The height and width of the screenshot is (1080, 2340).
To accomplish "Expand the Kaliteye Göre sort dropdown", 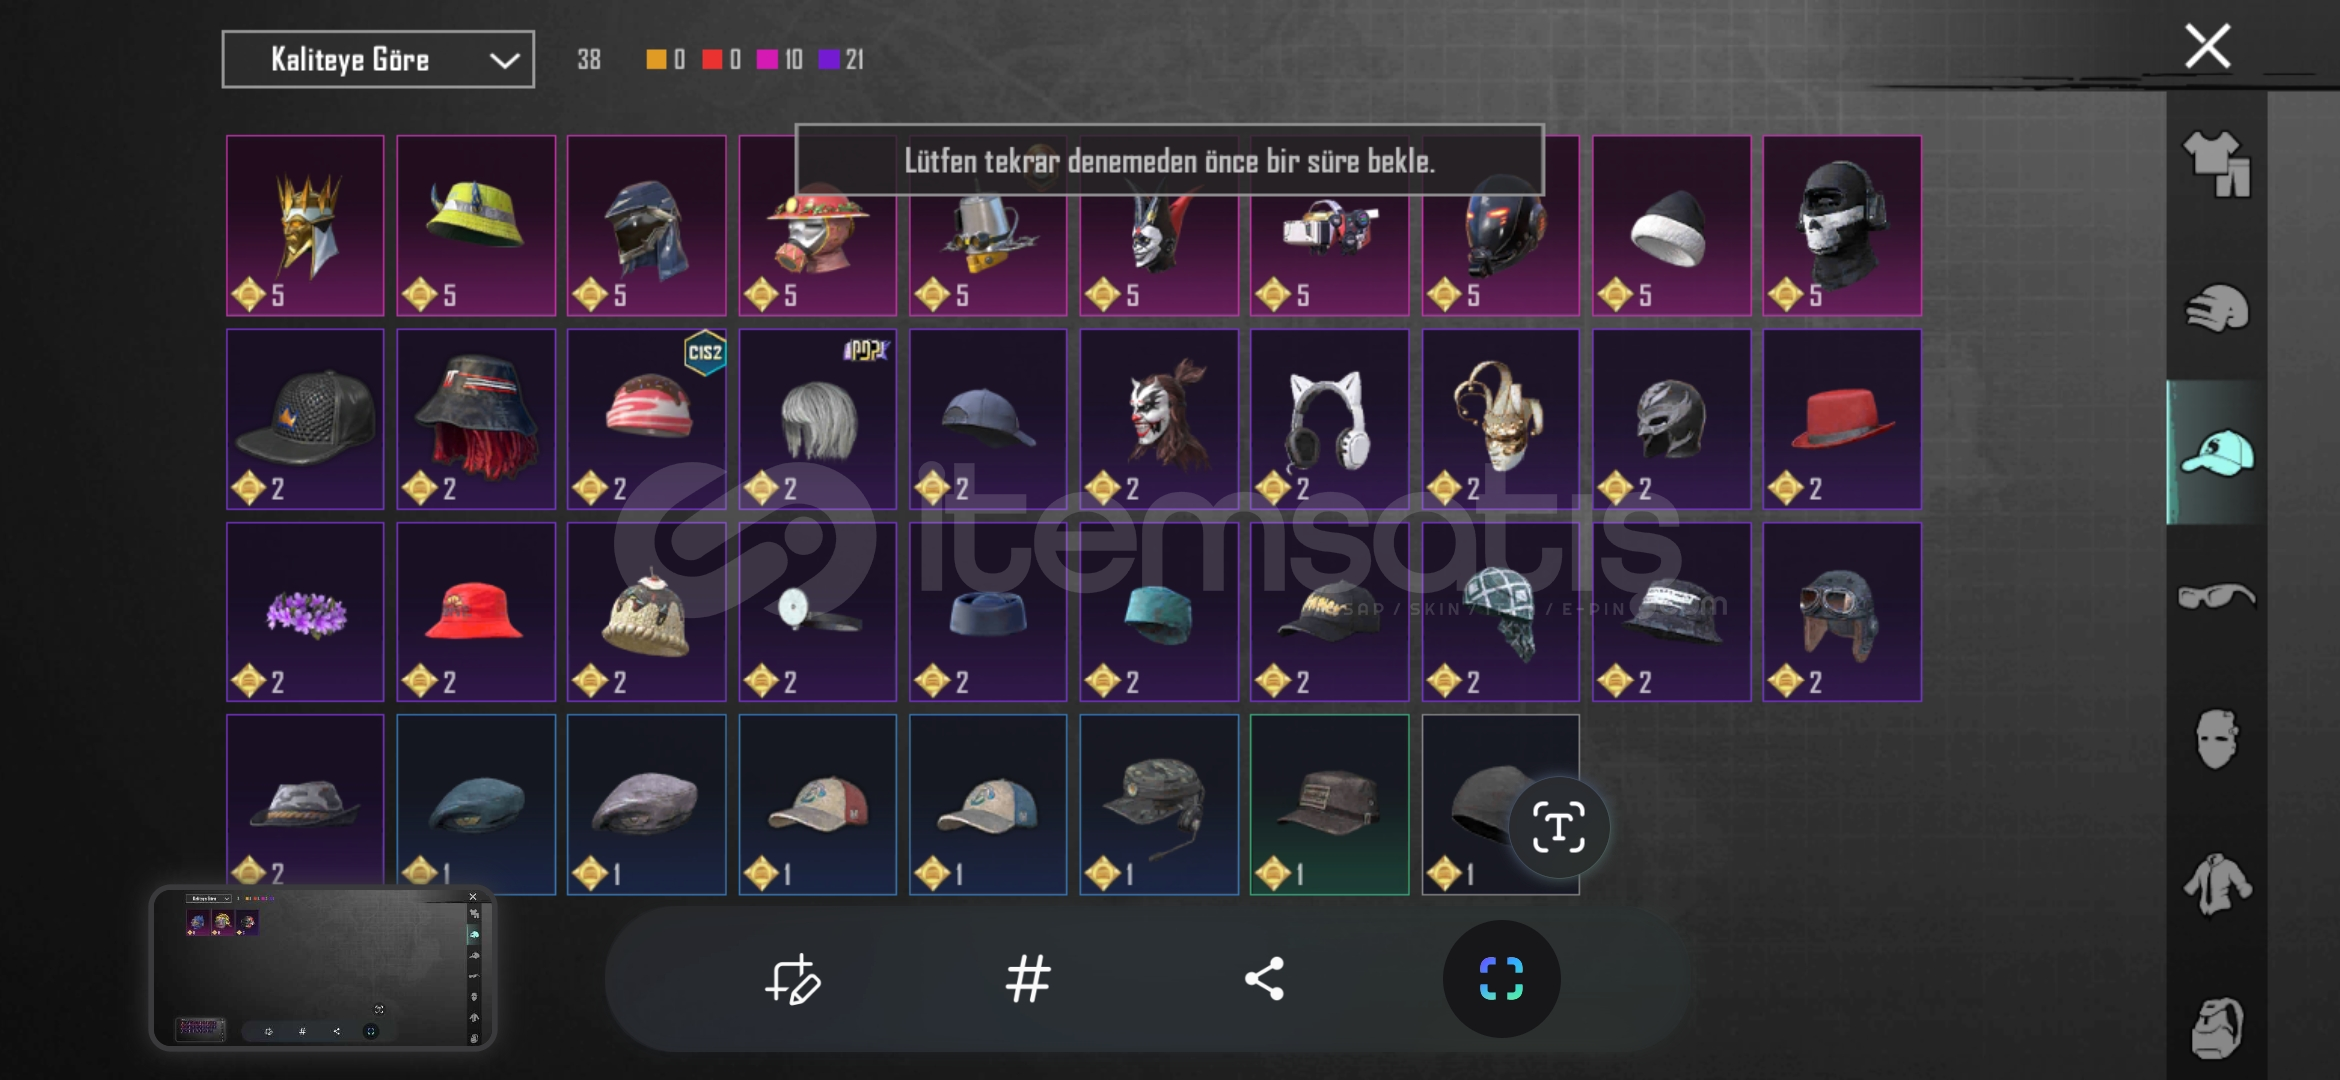I will coord(378,60).
